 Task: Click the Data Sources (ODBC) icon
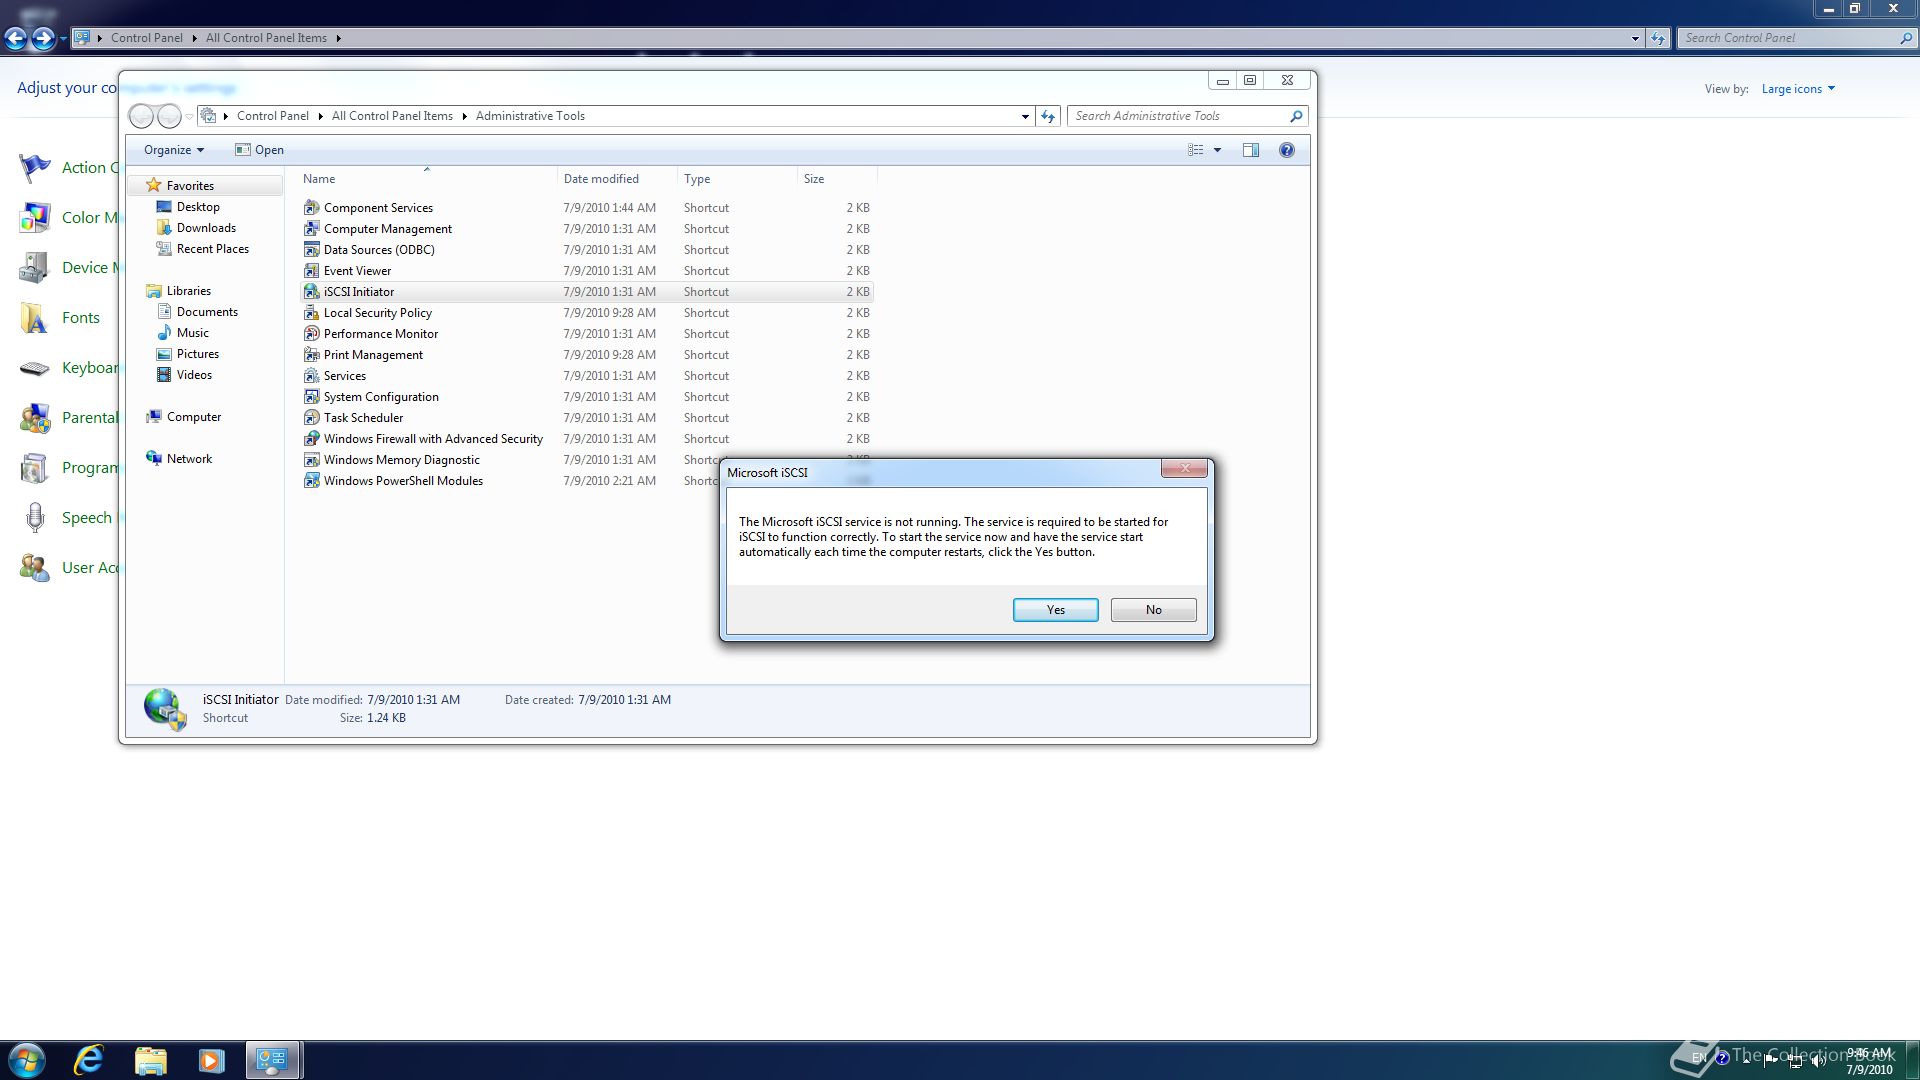311,250
